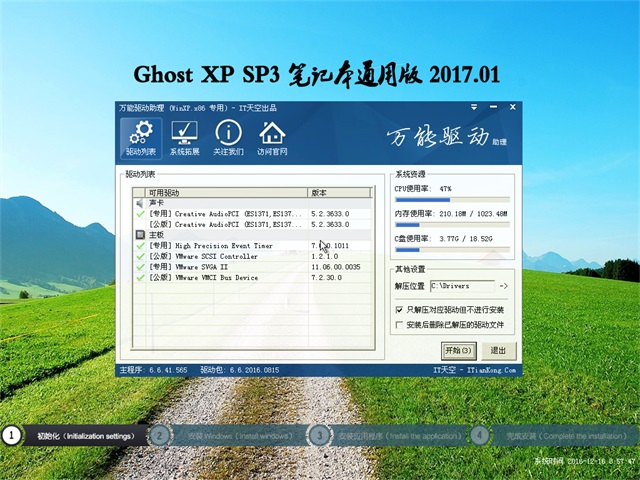
Task: Select the [公版] Creative AudioPCI driver row
Action: (252, 224)
